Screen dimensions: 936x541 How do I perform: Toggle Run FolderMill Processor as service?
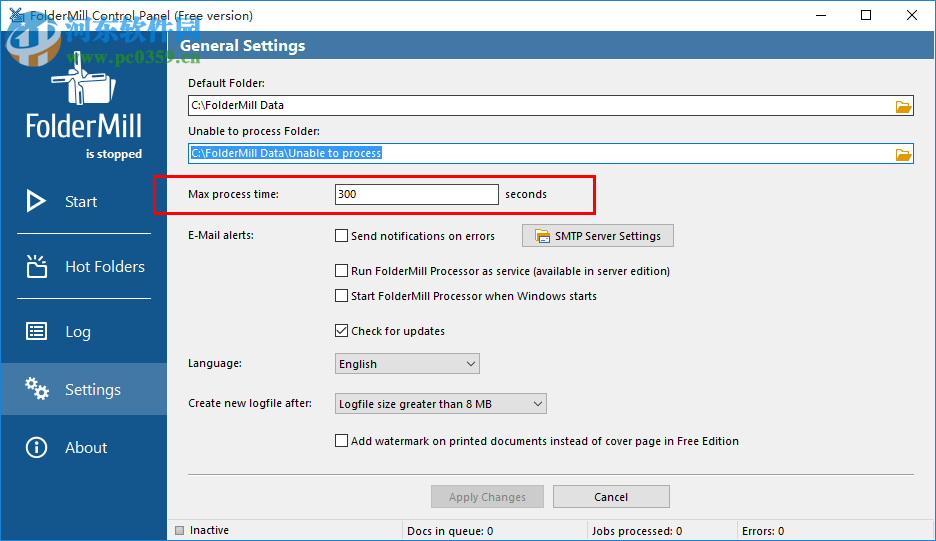(x=342, y=271)
